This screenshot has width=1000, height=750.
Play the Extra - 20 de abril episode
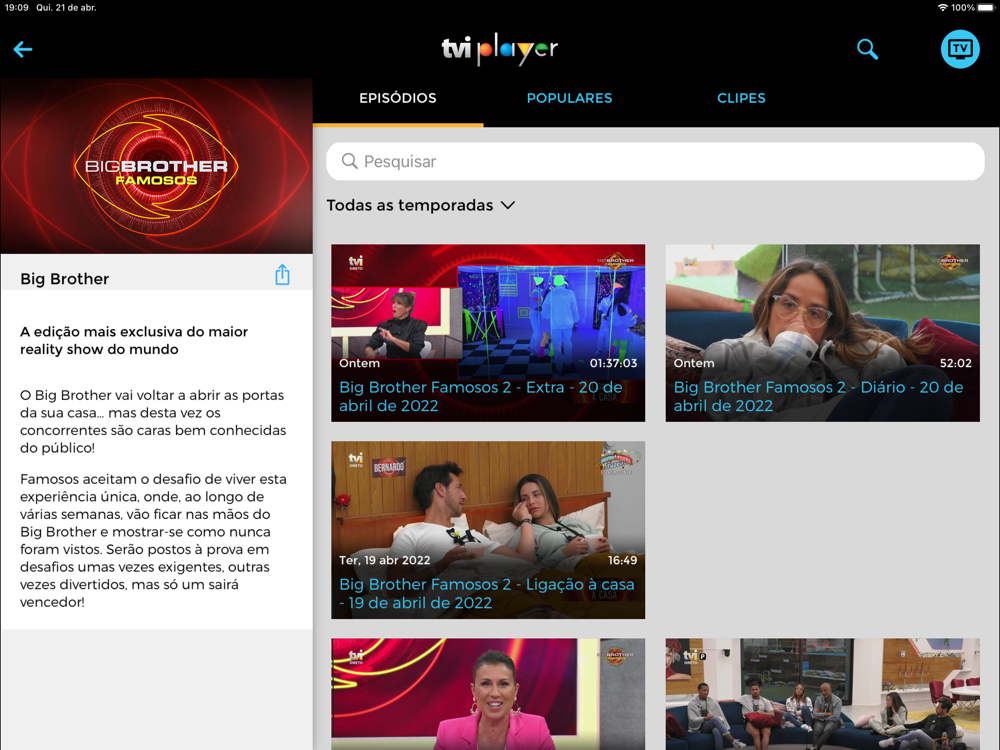(x=488, y=333)
